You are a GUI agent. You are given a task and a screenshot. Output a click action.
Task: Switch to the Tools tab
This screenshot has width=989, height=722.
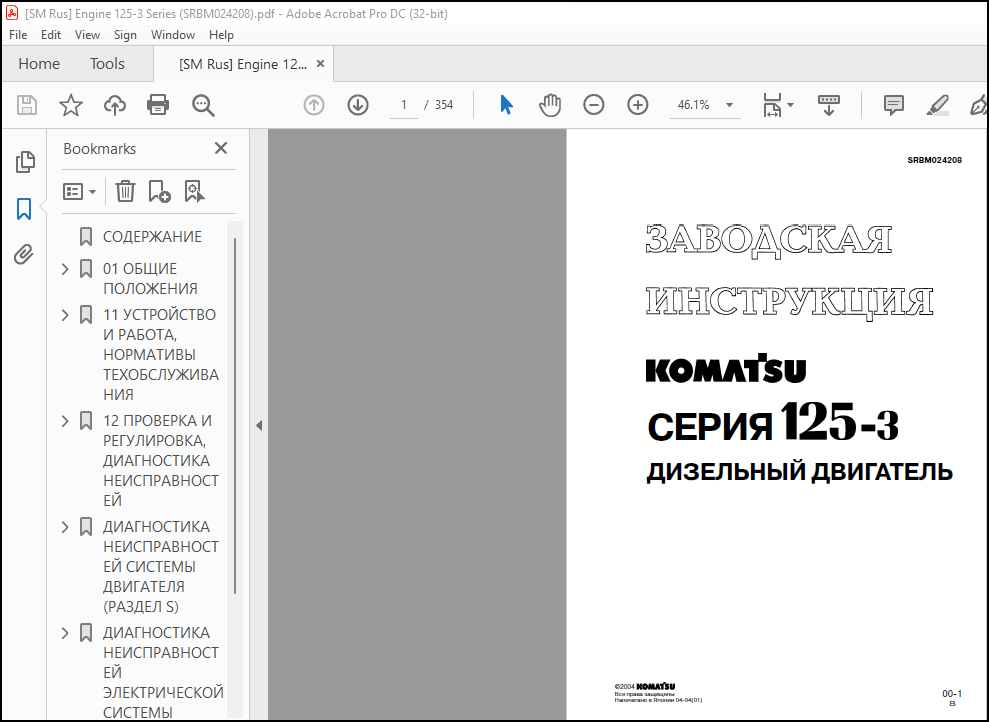107,64
